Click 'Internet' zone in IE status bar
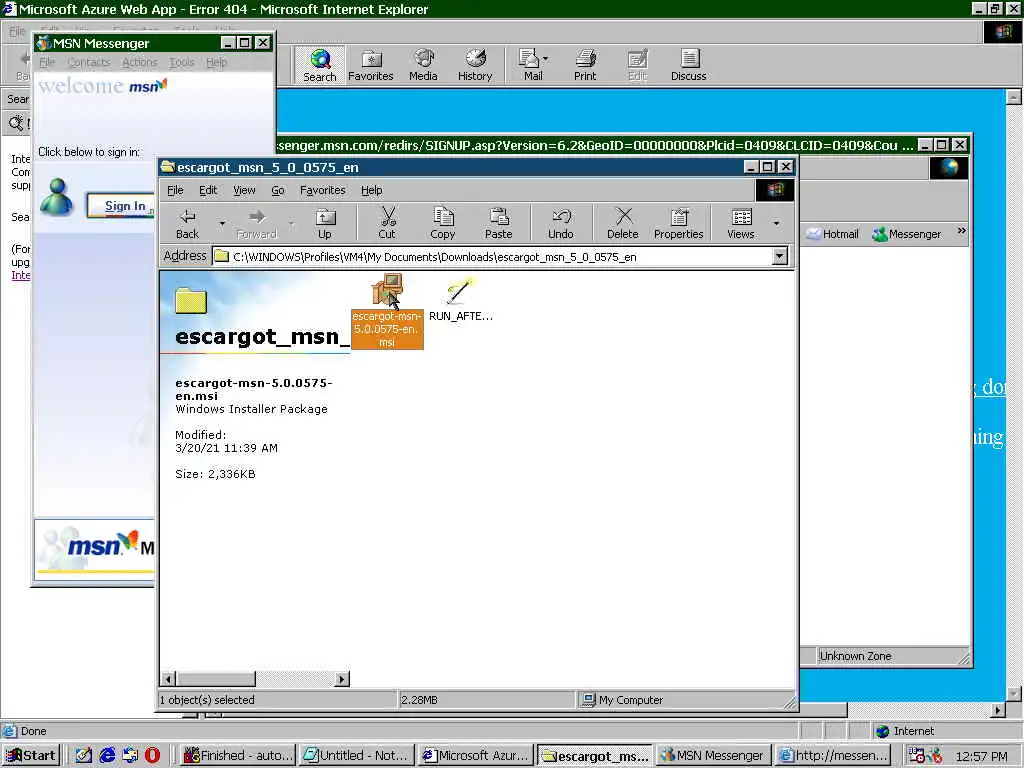 point(913,731)
